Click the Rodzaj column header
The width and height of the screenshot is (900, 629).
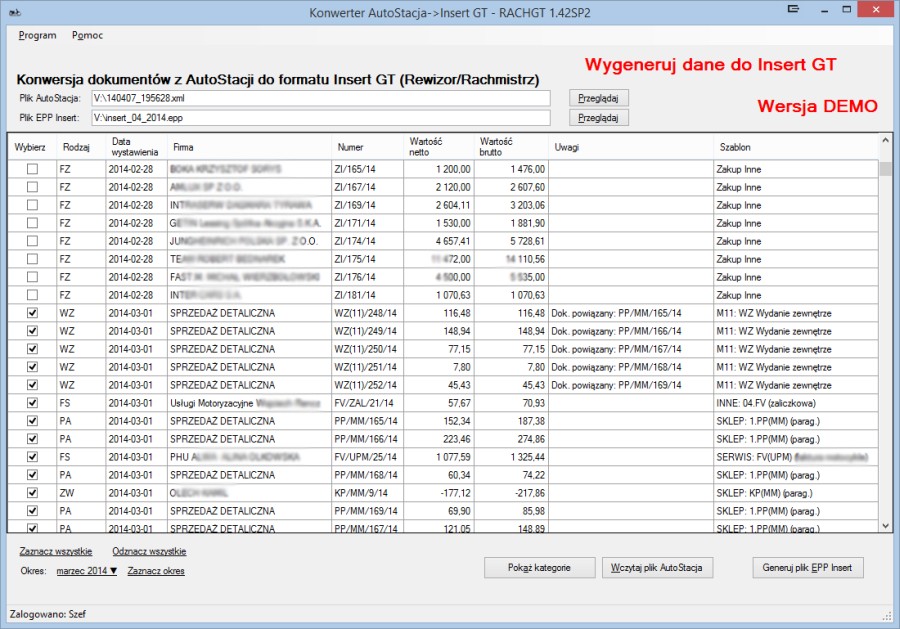click(x=81, y=147)
